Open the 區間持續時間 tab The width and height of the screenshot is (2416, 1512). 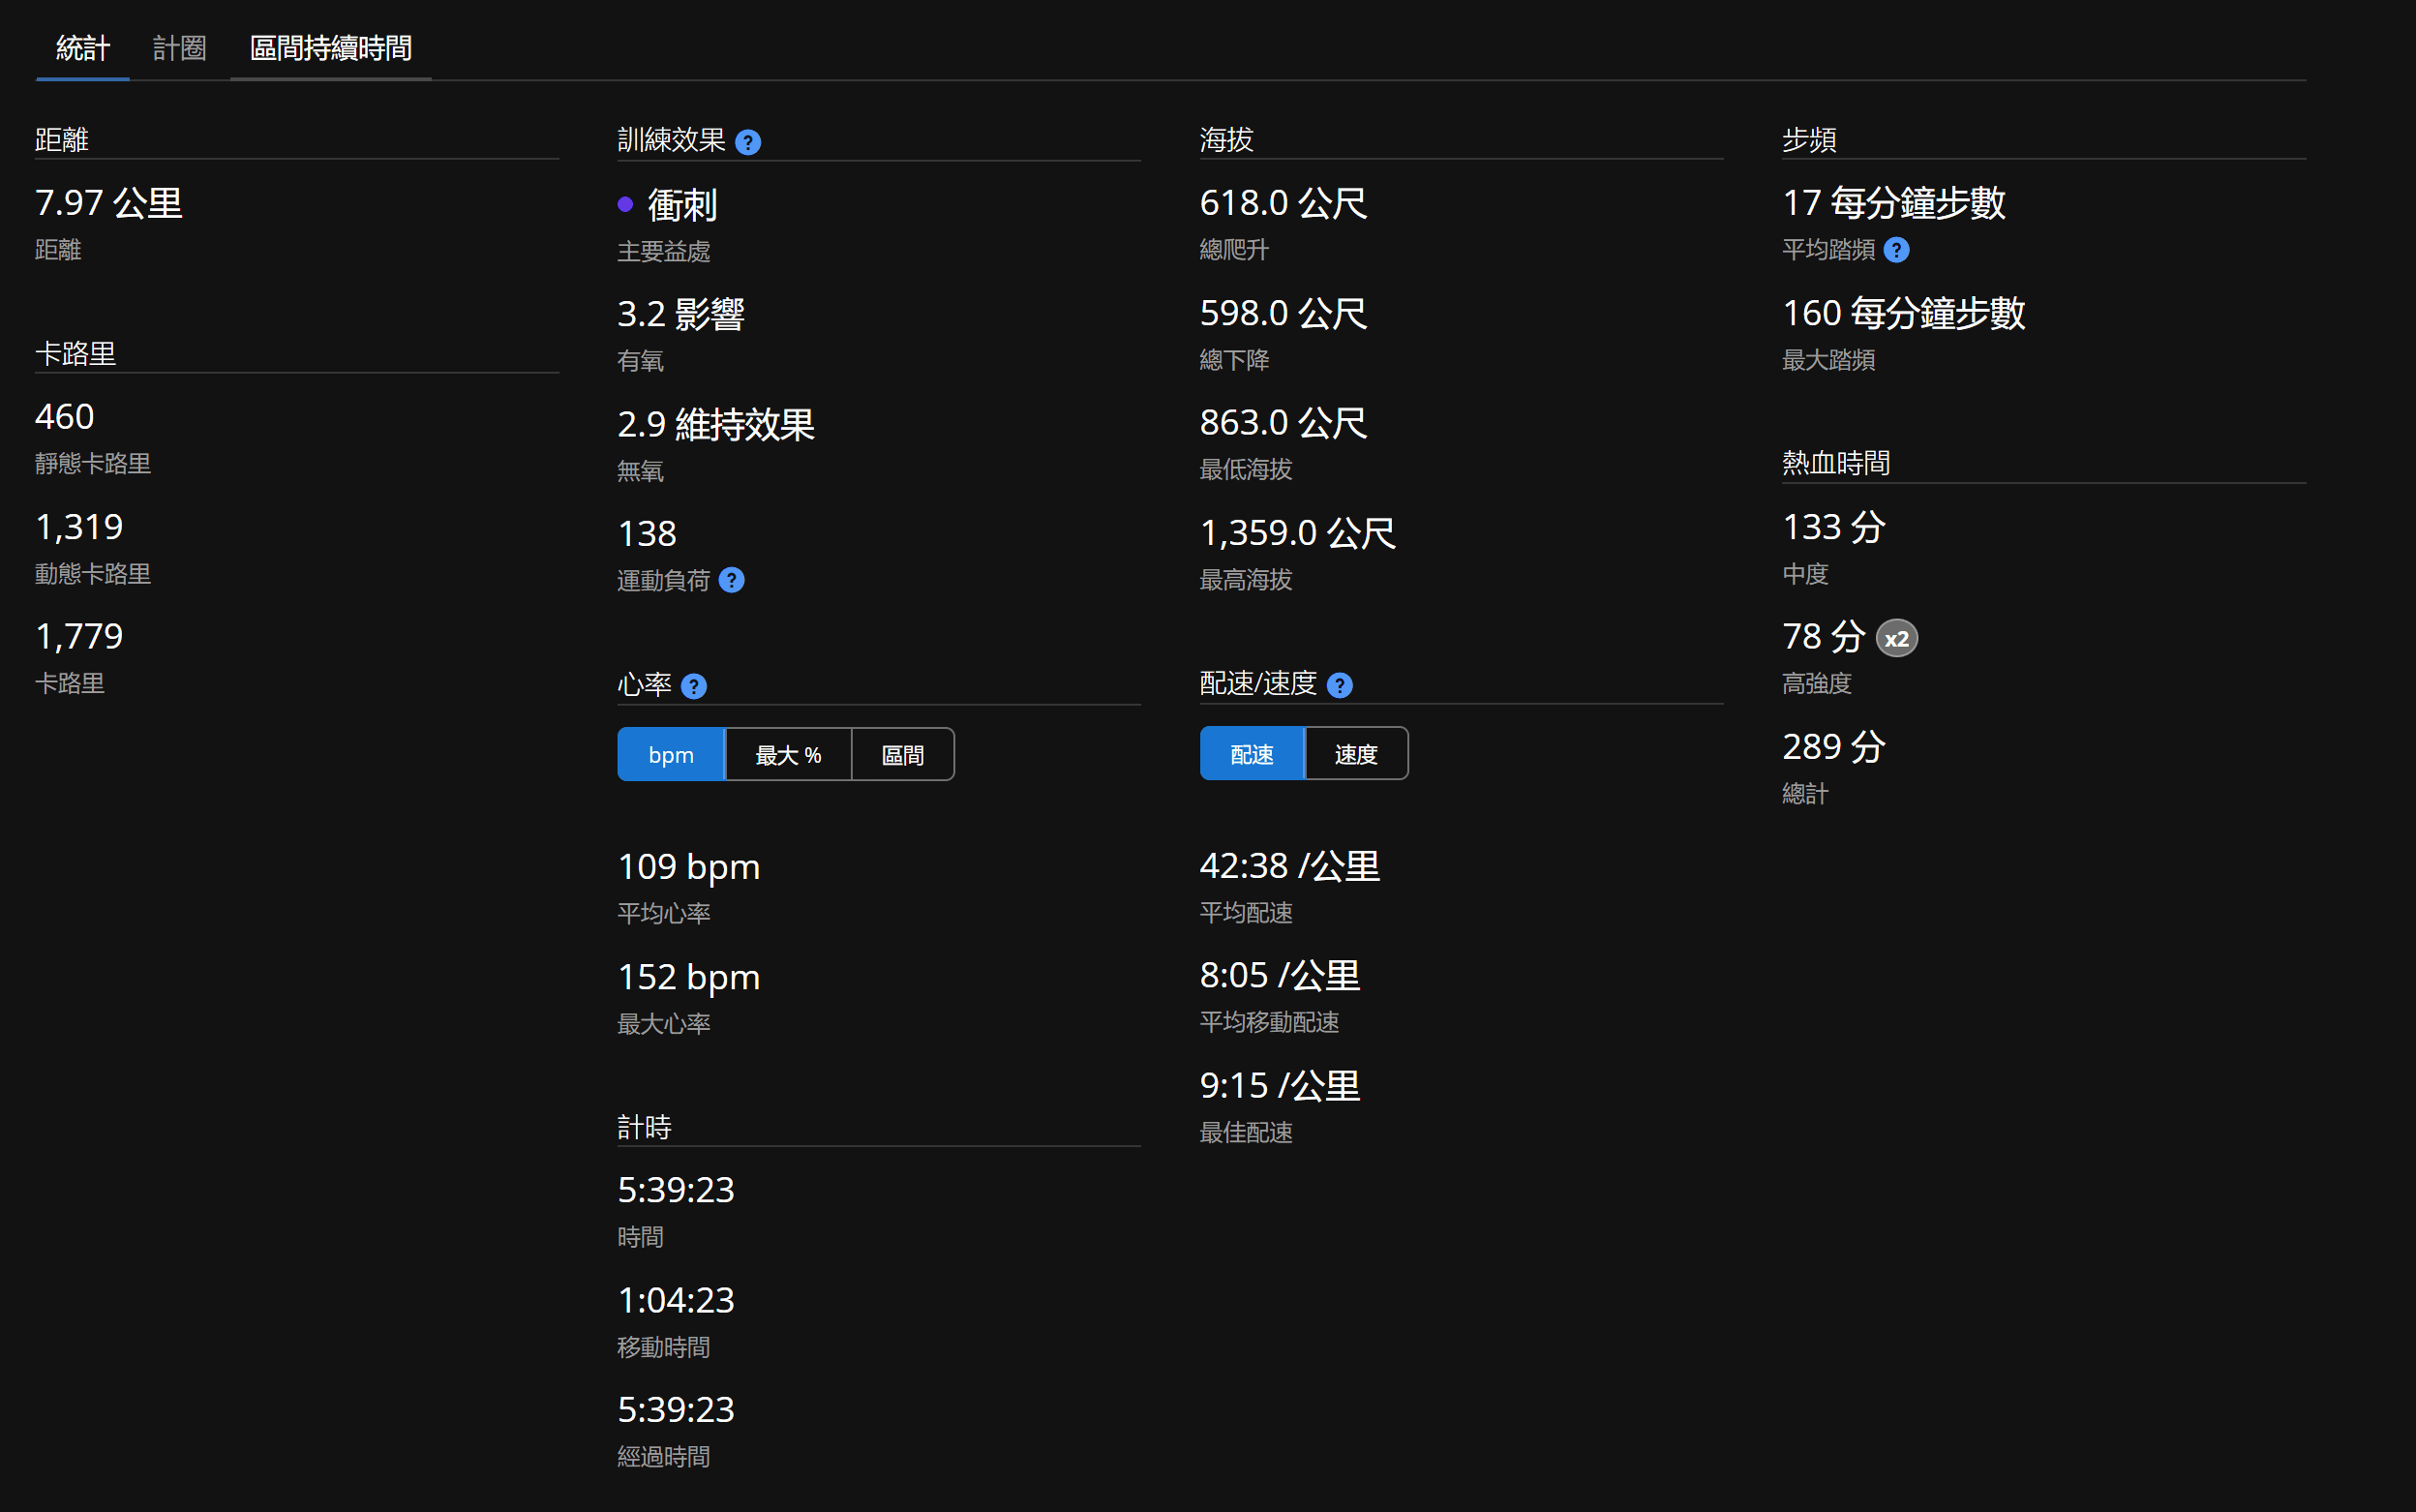tap(331, 47)
